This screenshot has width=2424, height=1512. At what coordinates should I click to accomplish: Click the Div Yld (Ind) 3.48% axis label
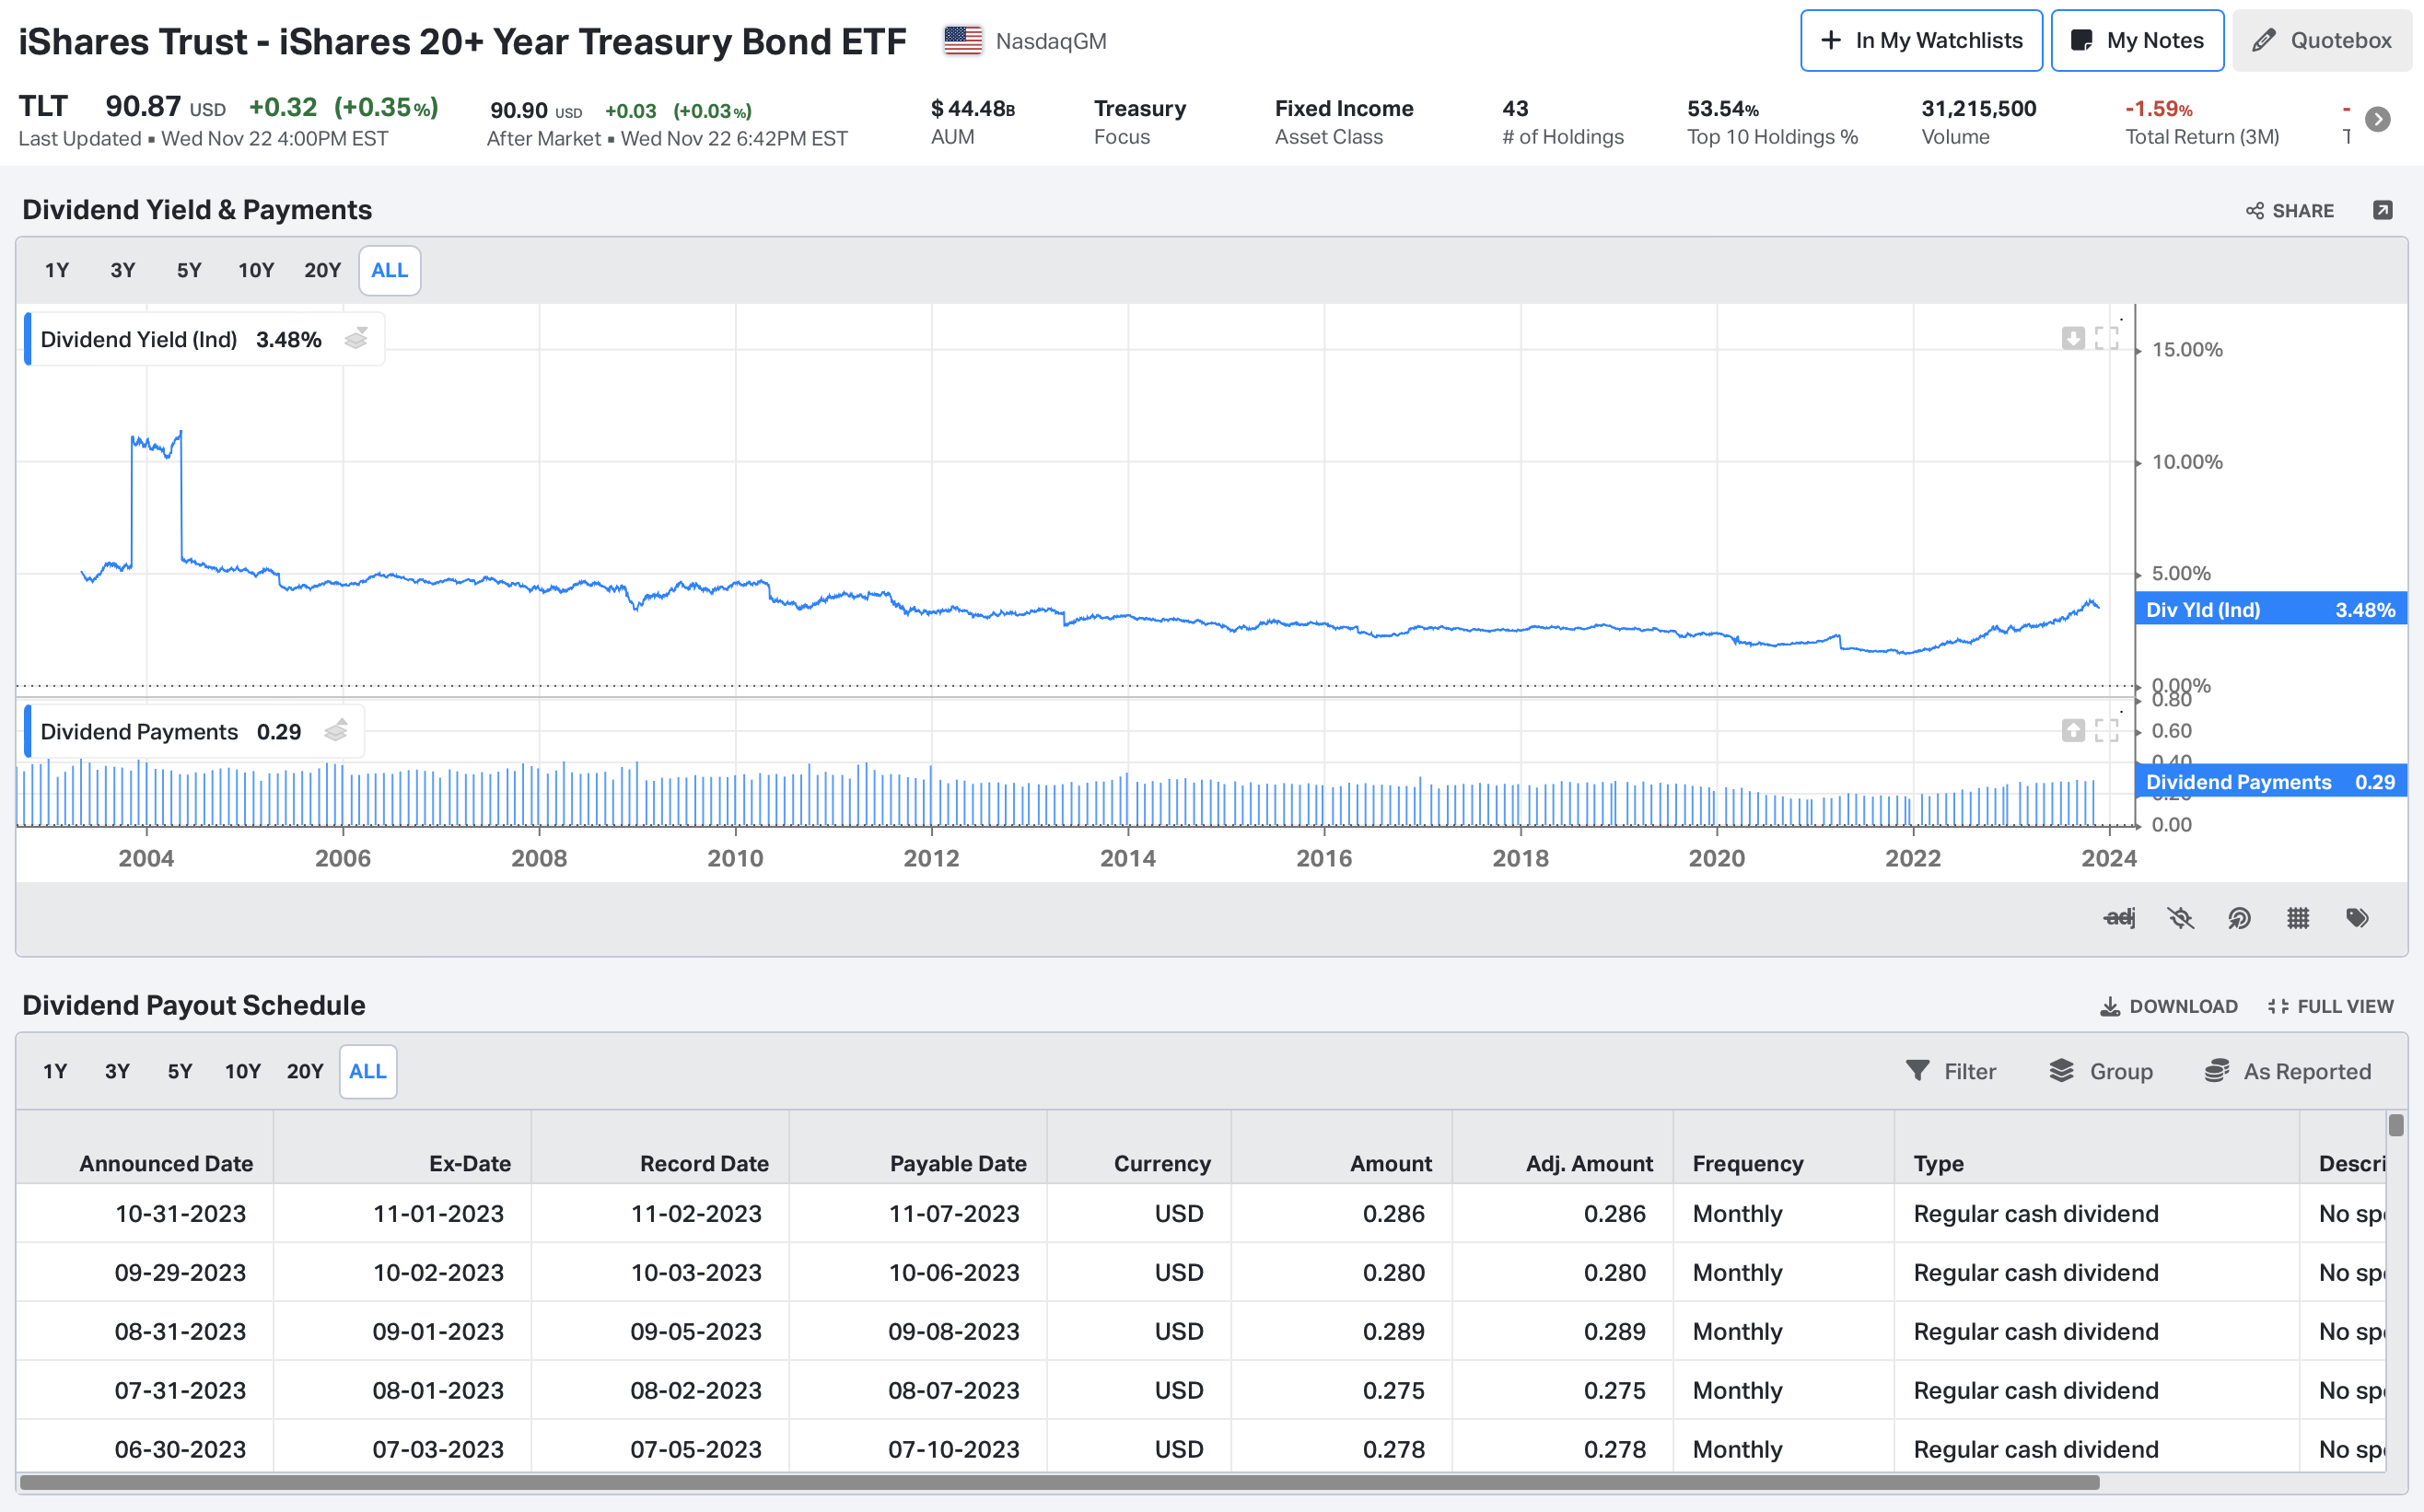[2270, 609]
